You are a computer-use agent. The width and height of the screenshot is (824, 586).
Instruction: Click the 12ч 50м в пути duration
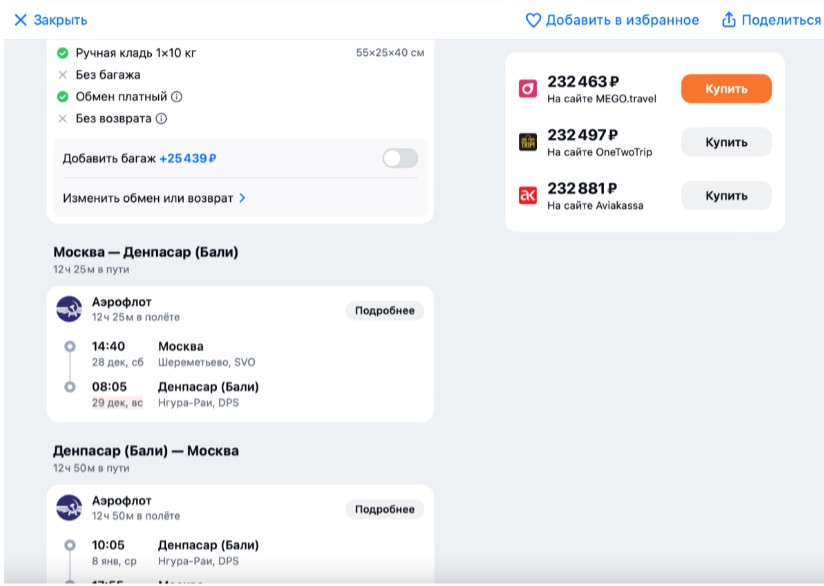tap(91, 468)
